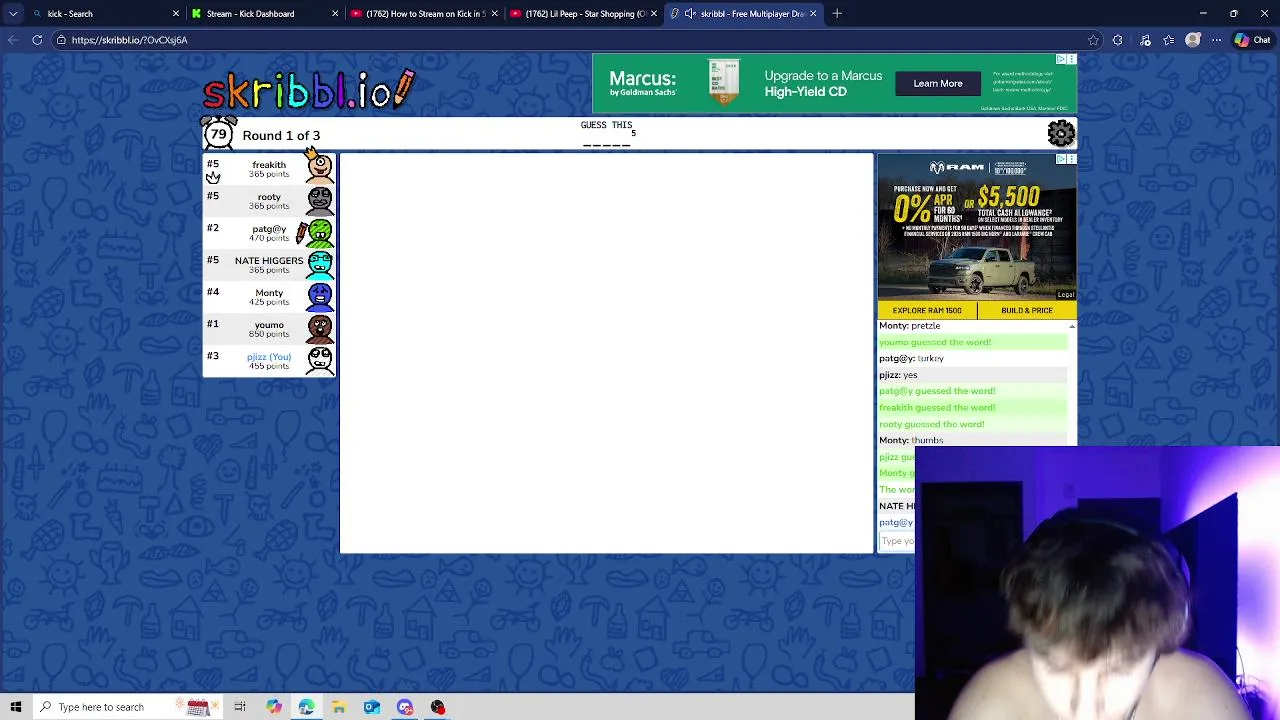
Task: Click the address bar URL
Action: (129, 40)
